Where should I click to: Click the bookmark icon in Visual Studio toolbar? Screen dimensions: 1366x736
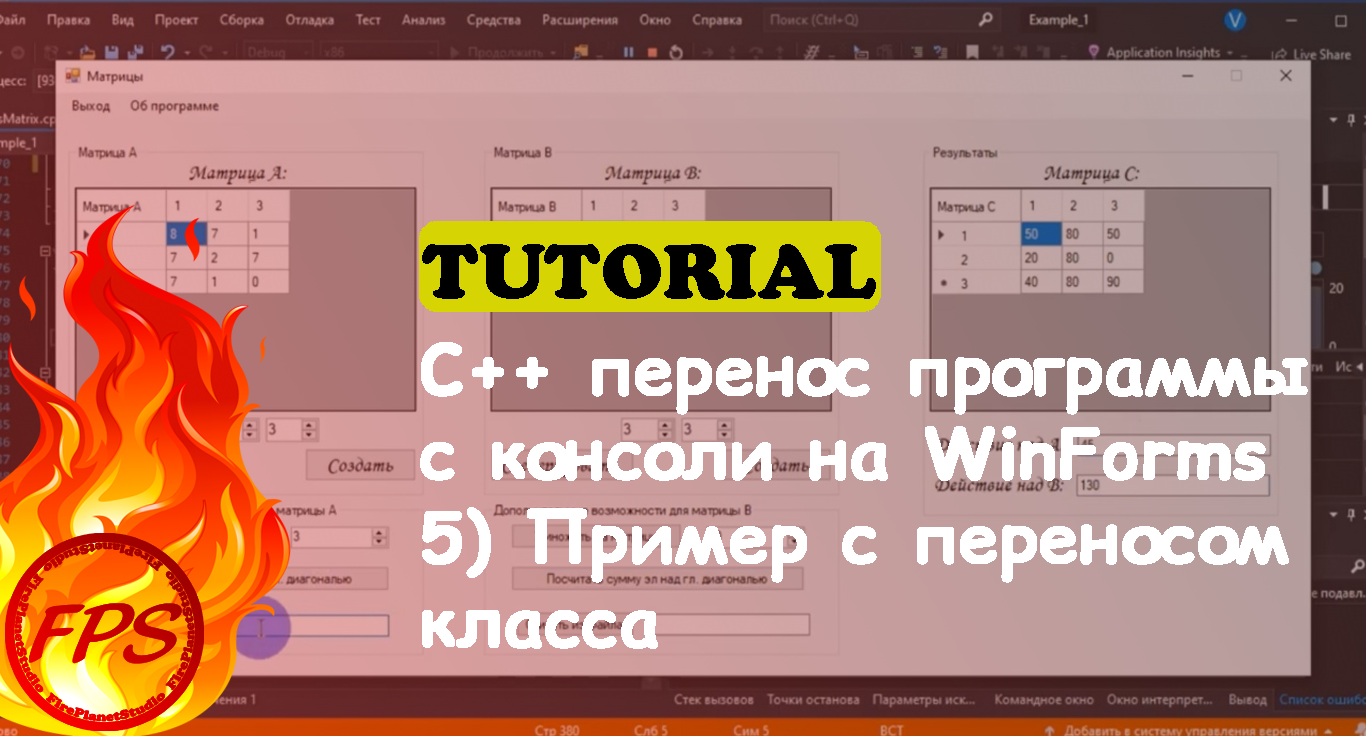970,52
